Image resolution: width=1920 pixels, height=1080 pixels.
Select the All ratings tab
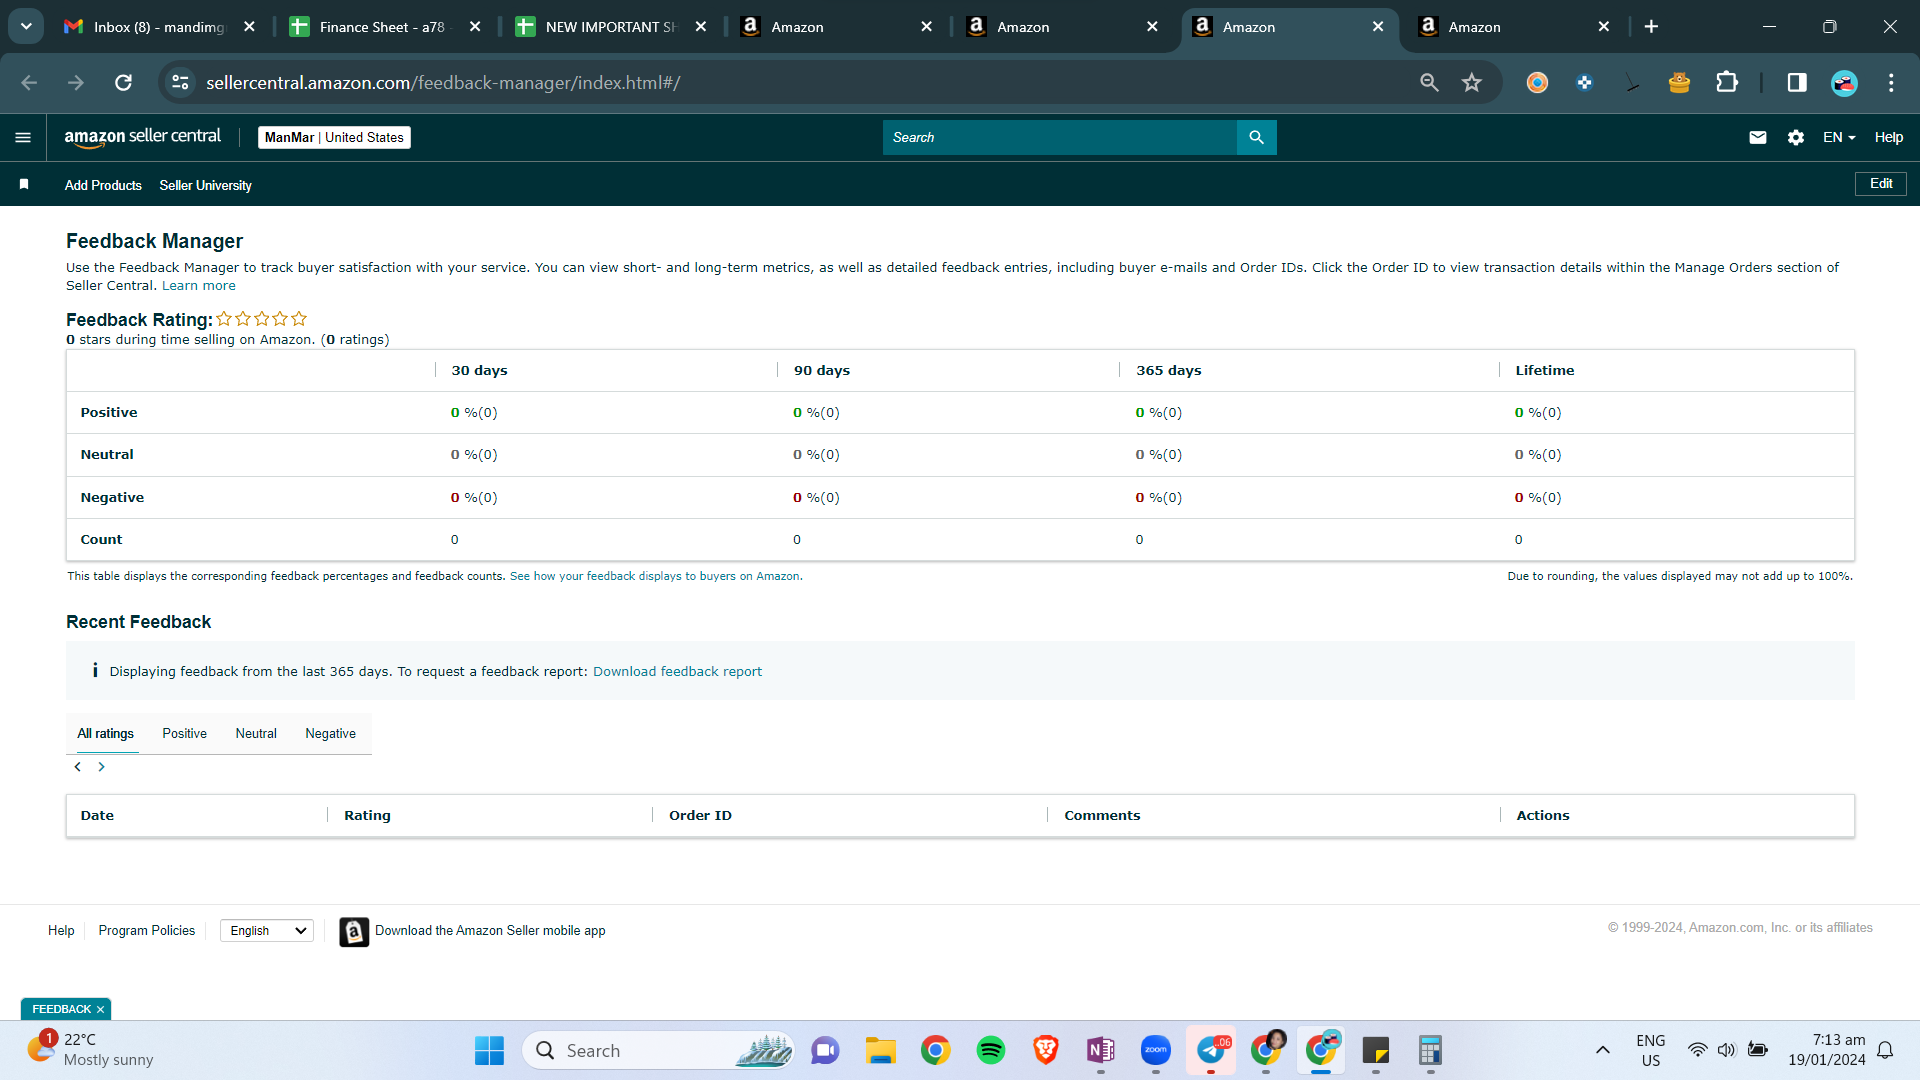pyautogui.click(x=106, y=734)
